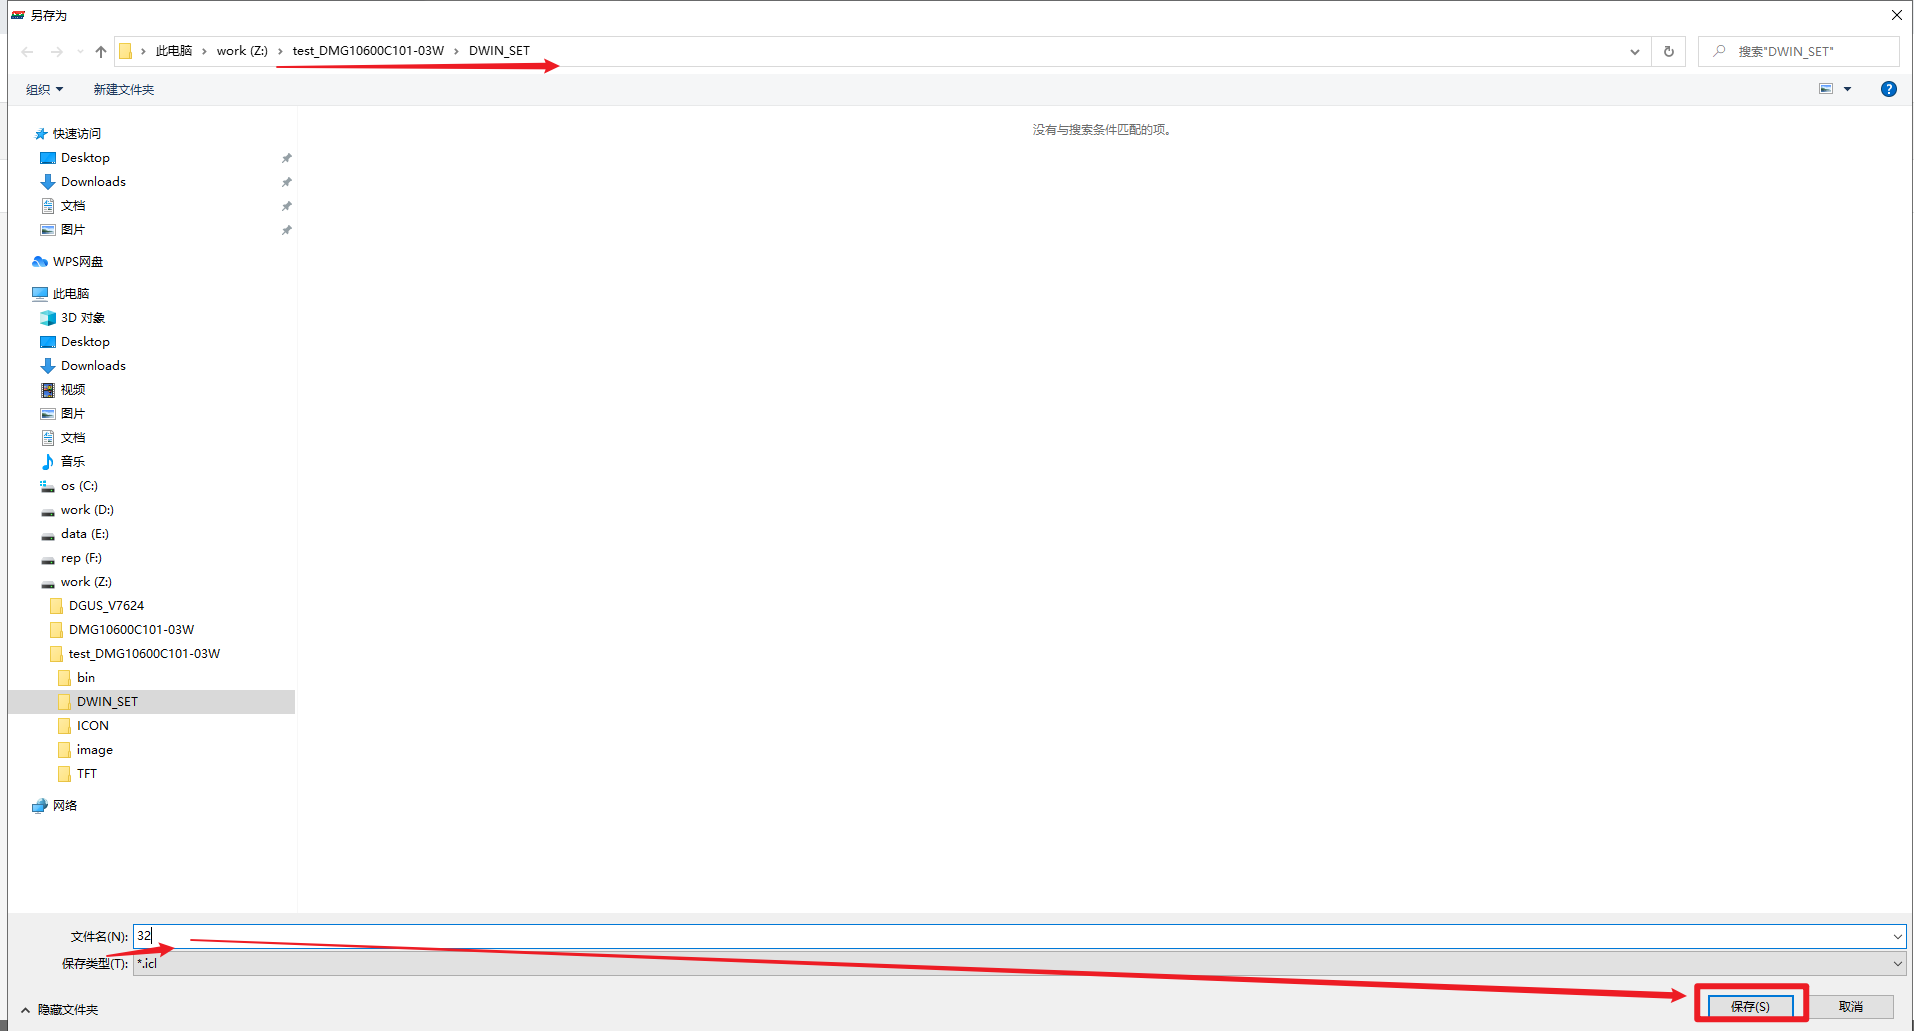This screenshot has width=1914, height=1031.
Task: Select 文档 under 此电脑
Action: click(x=73, y=438)
